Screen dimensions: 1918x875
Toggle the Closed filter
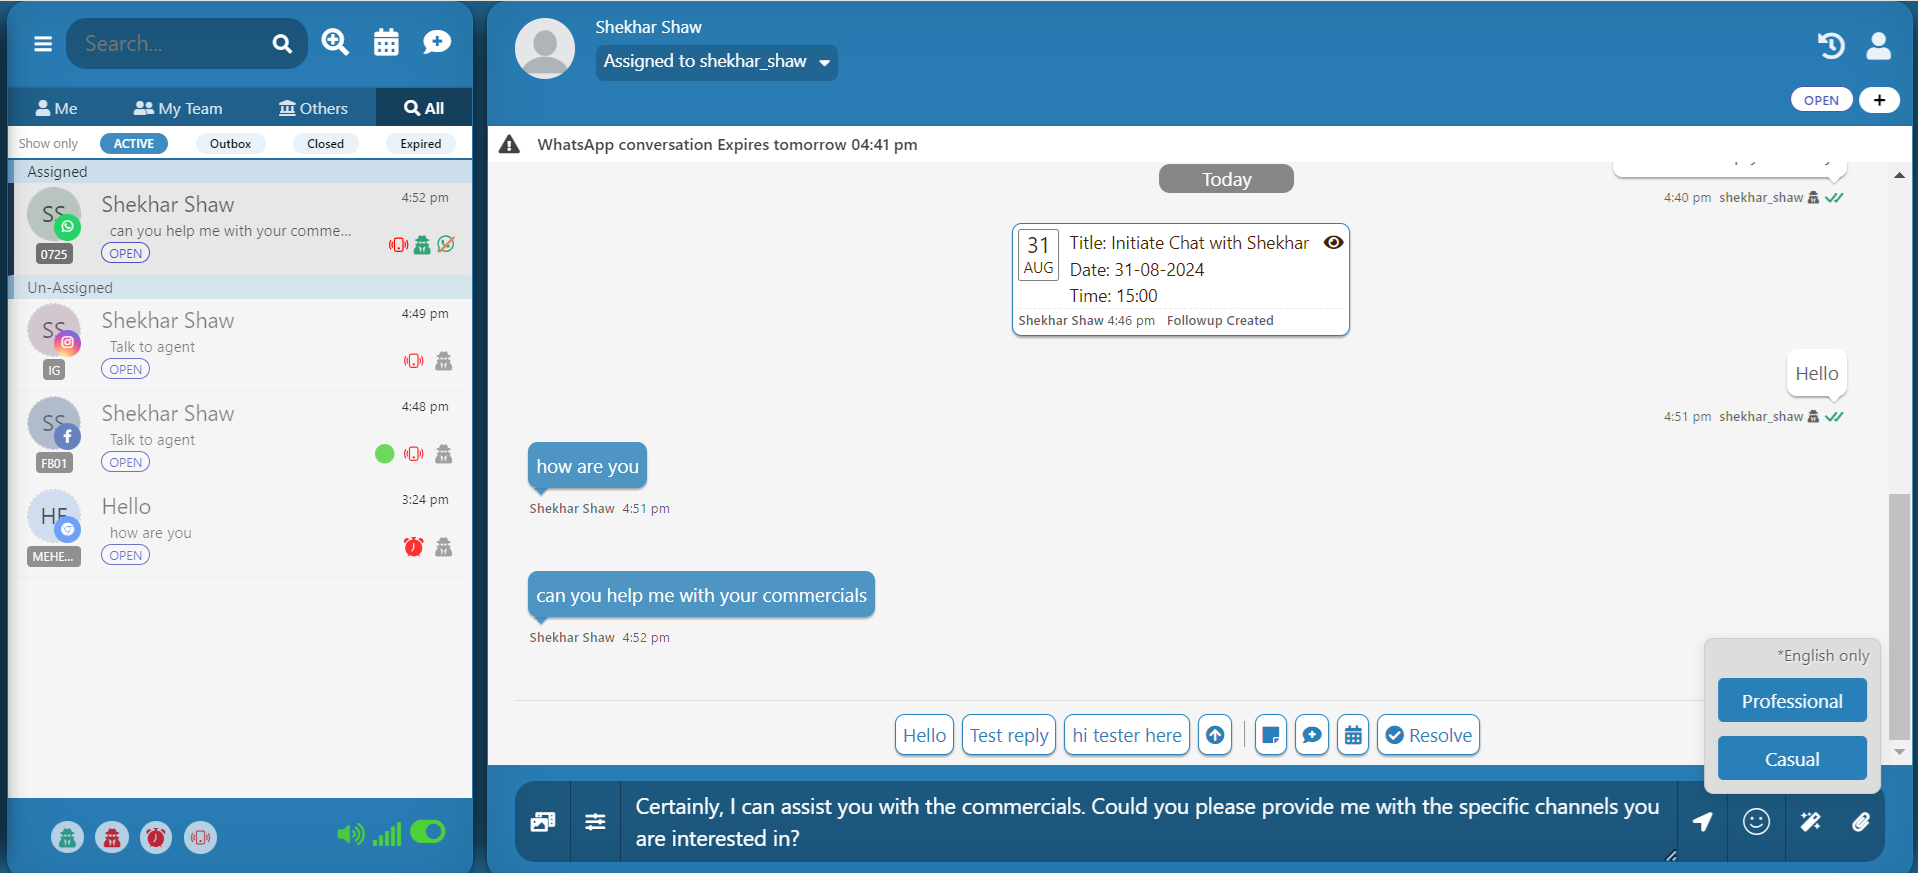[x=325, y=144]
